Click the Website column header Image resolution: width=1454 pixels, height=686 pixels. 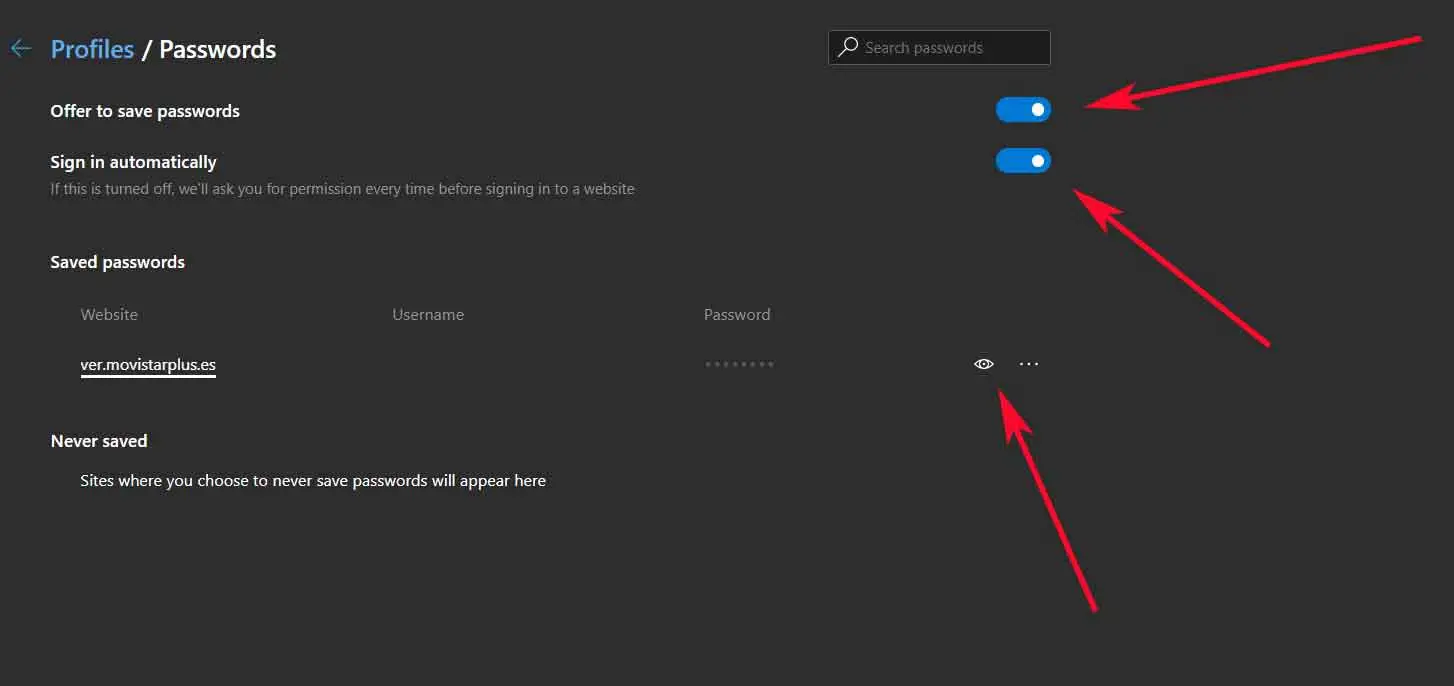109,314
